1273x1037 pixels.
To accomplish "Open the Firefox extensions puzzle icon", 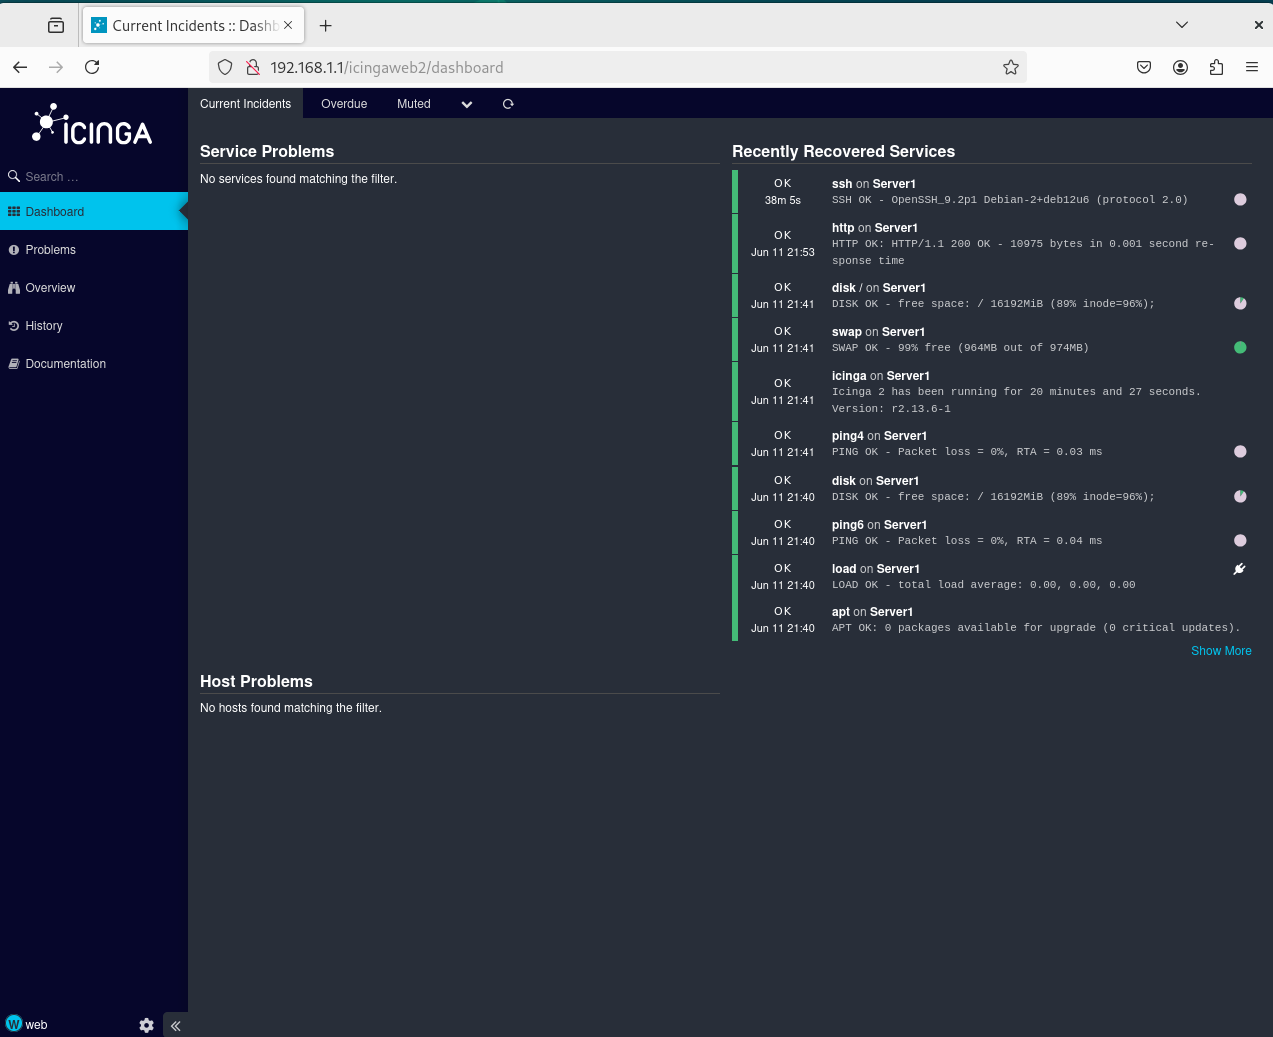I will 1216,67.
